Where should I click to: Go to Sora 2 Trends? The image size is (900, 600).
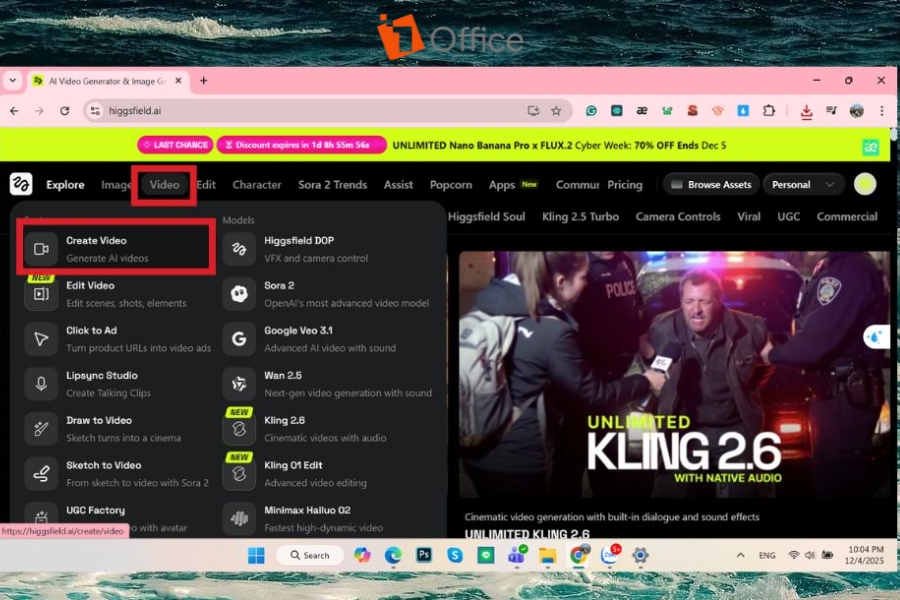(x=332, y=184)
